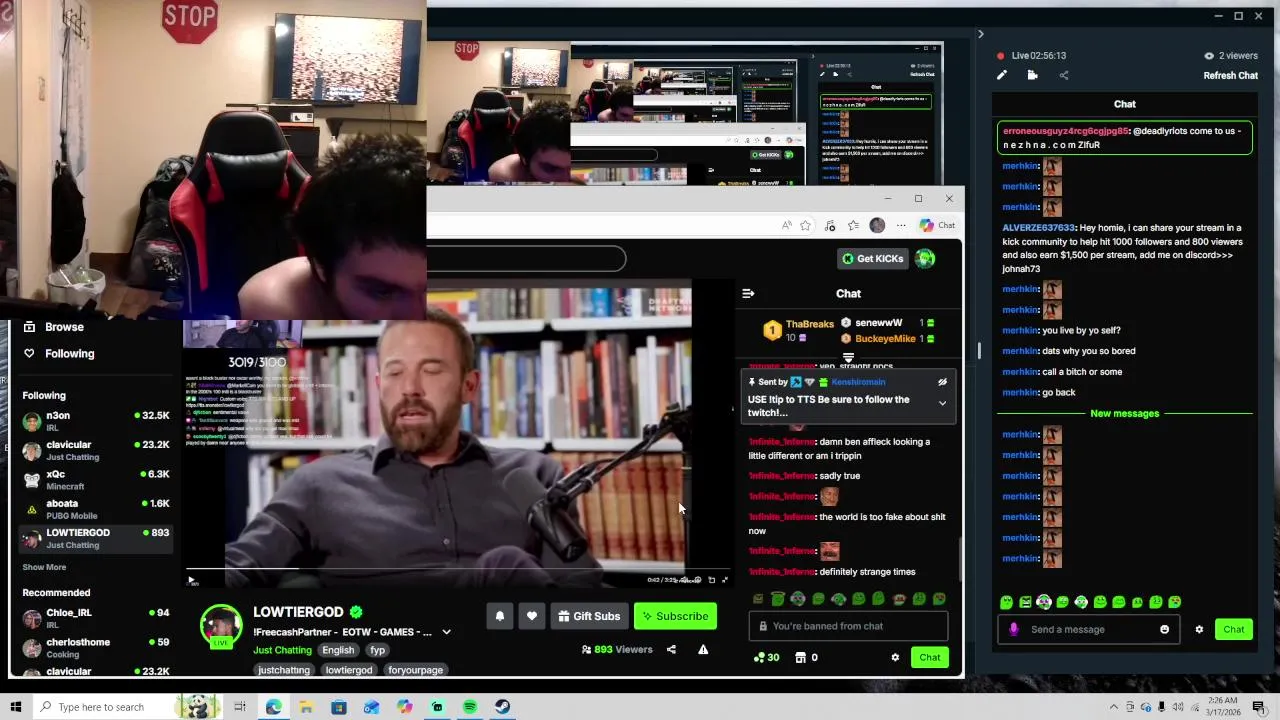Click the Gift Subs button
Image resolution: width=1280 pixels, height=720 pixels.
(x=589, y=616)
